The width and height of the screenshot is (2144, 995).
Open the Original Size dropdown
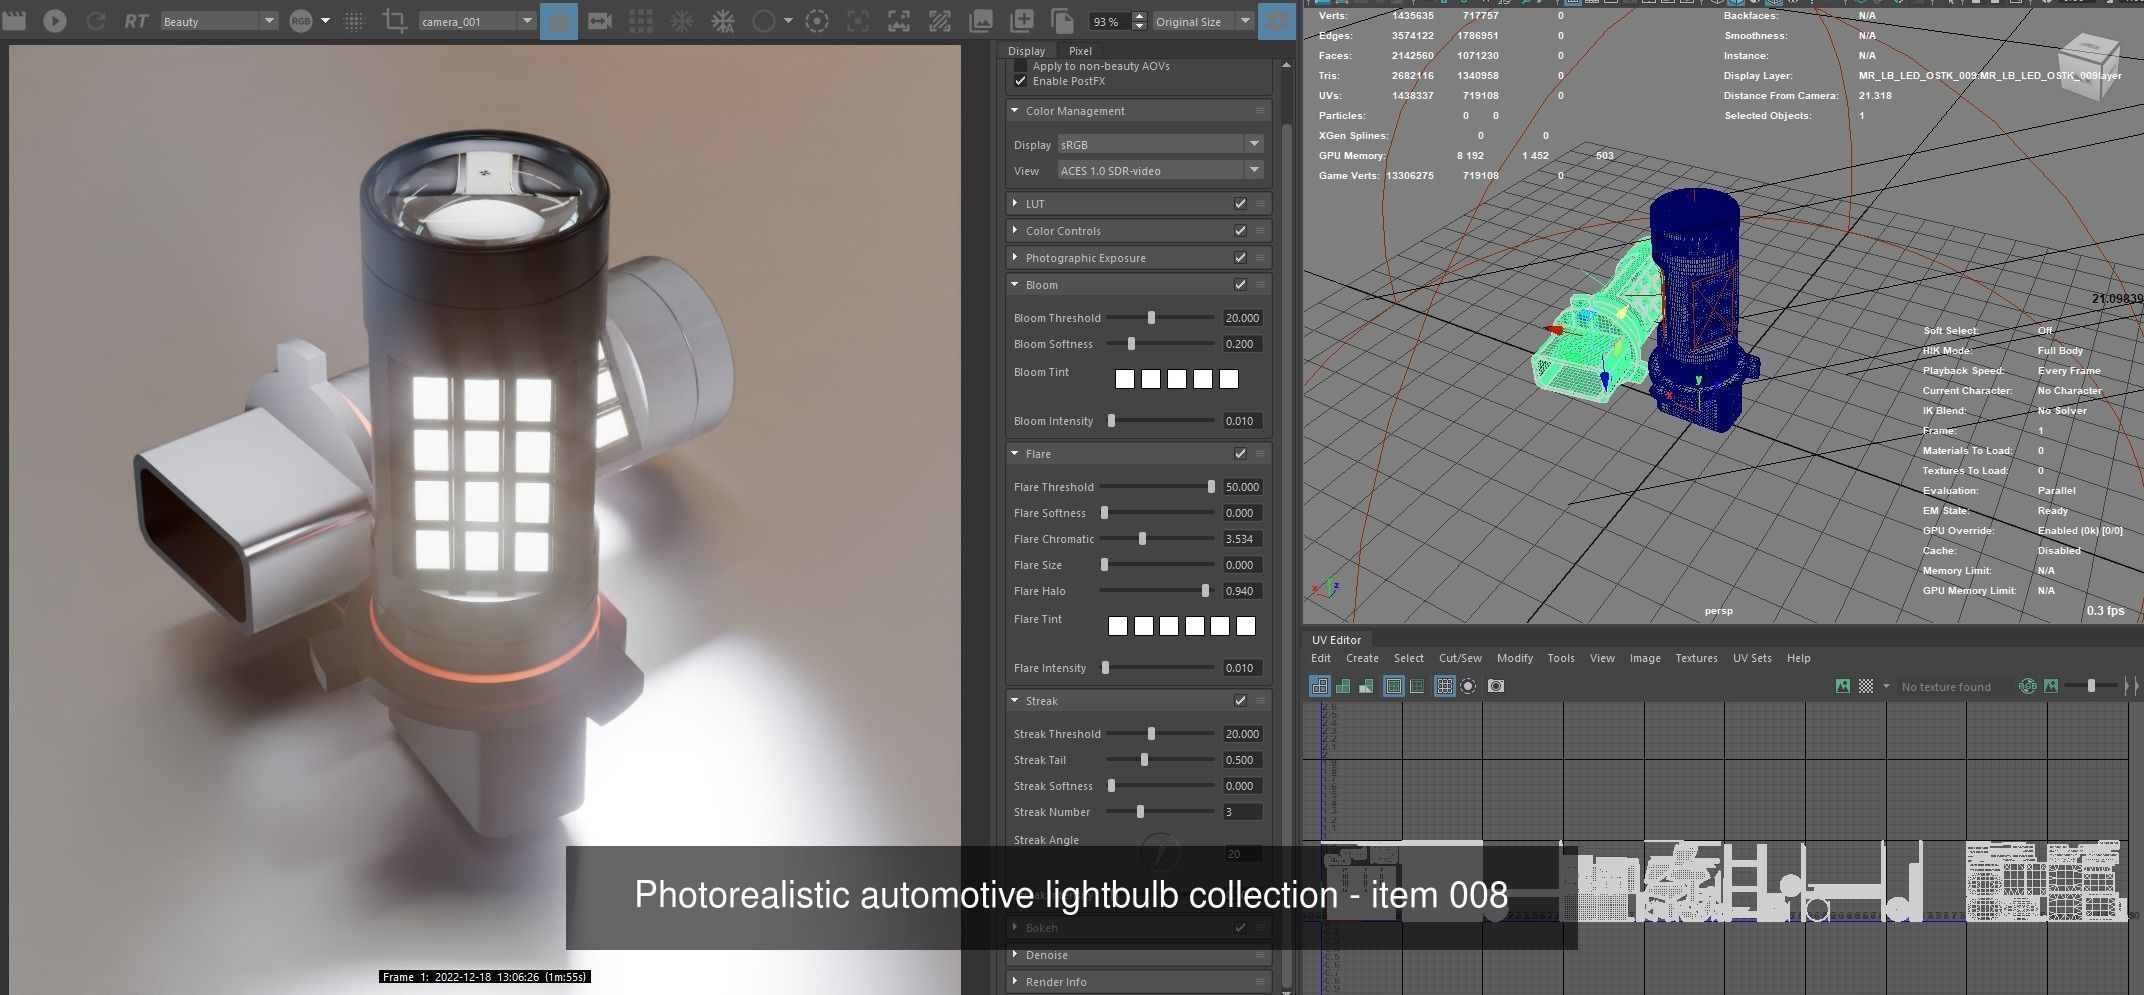pos(1203,21)
